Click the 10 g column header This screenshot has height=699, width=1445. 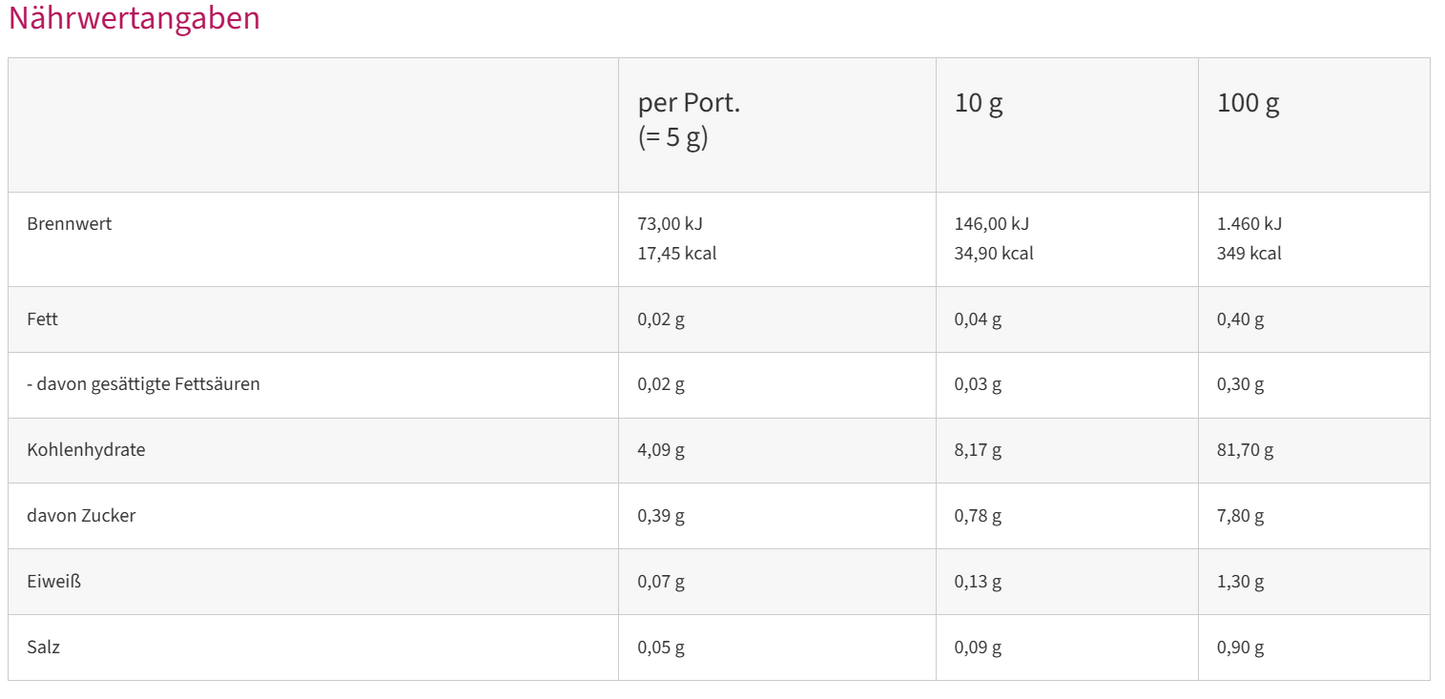click(979, 103)
